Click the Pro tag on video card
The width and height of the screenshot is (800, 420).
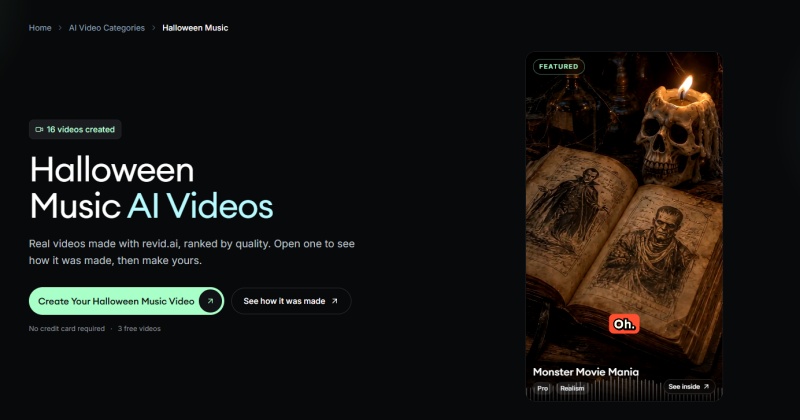[x=542, y=388]
